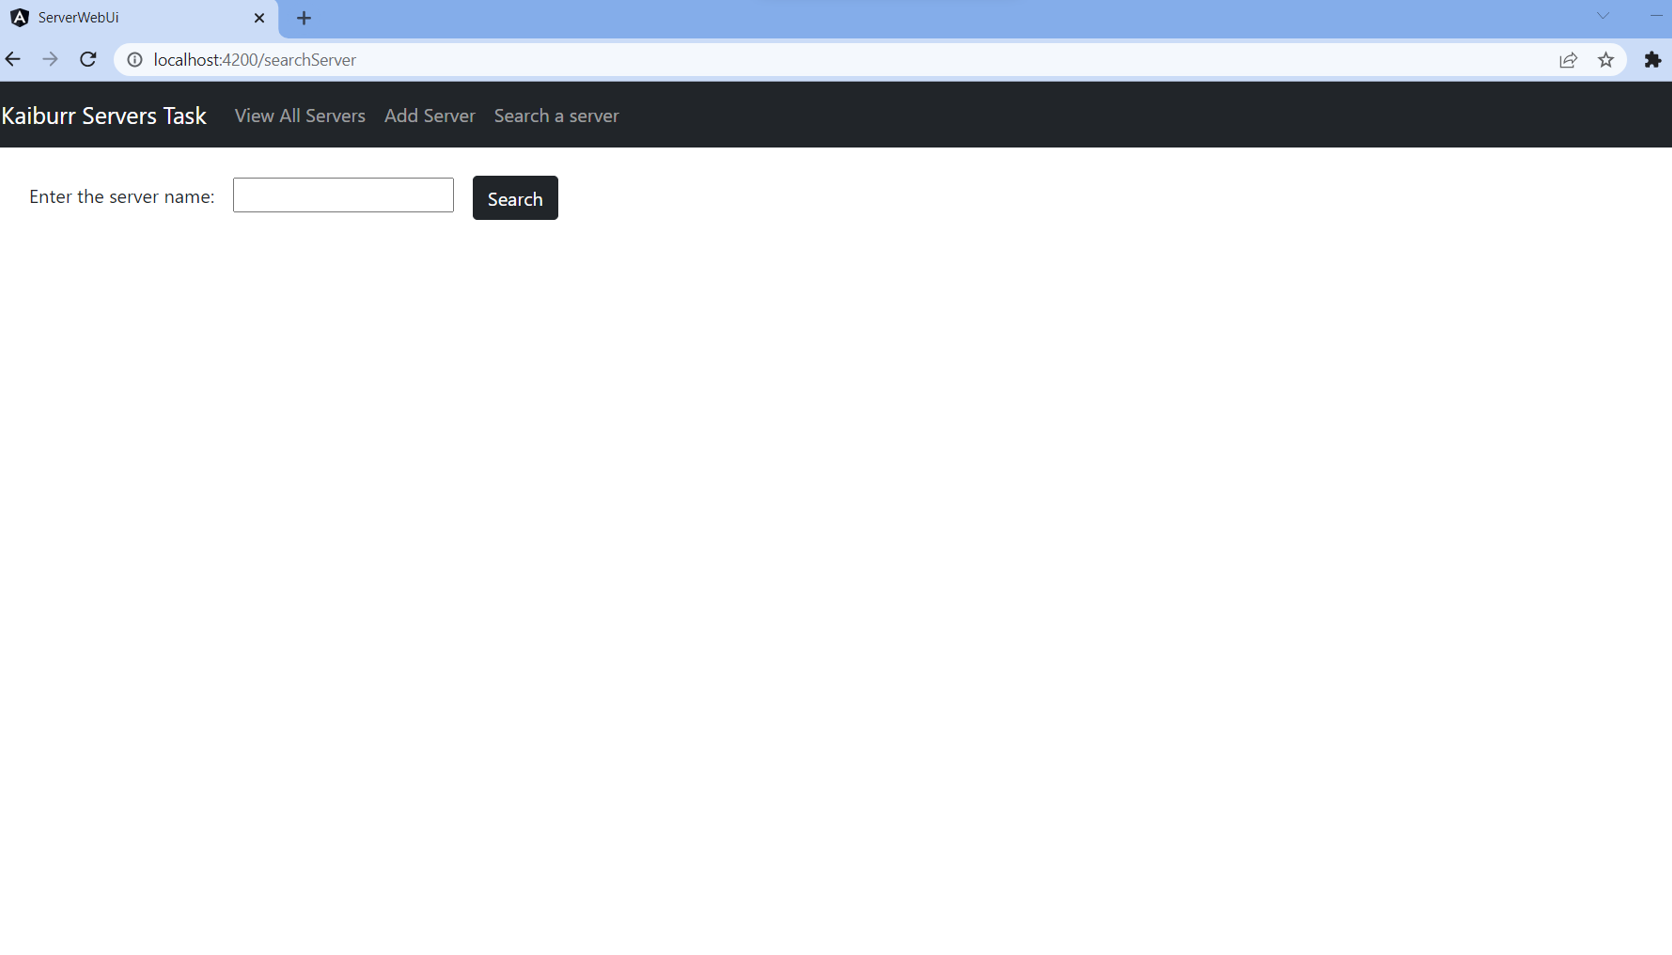Open the browser extensions puzzle icon
The image size is (1672, 955).
coord(1652,60)
